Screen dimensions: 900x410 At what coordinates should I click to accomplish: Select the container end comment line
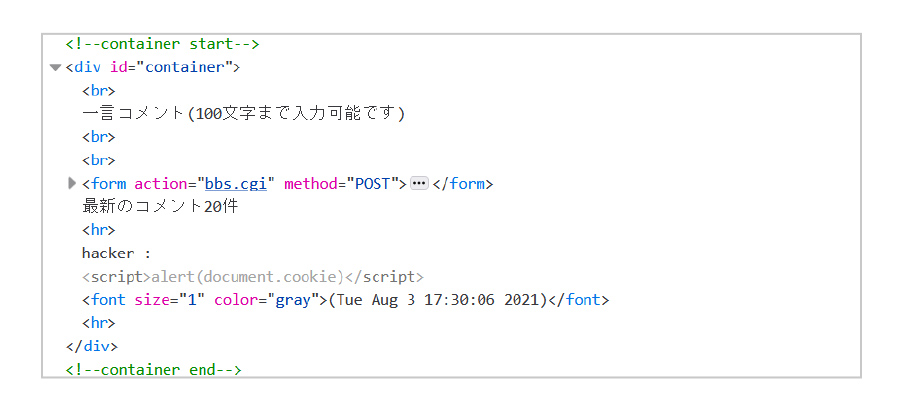click(x=153, y=370)
